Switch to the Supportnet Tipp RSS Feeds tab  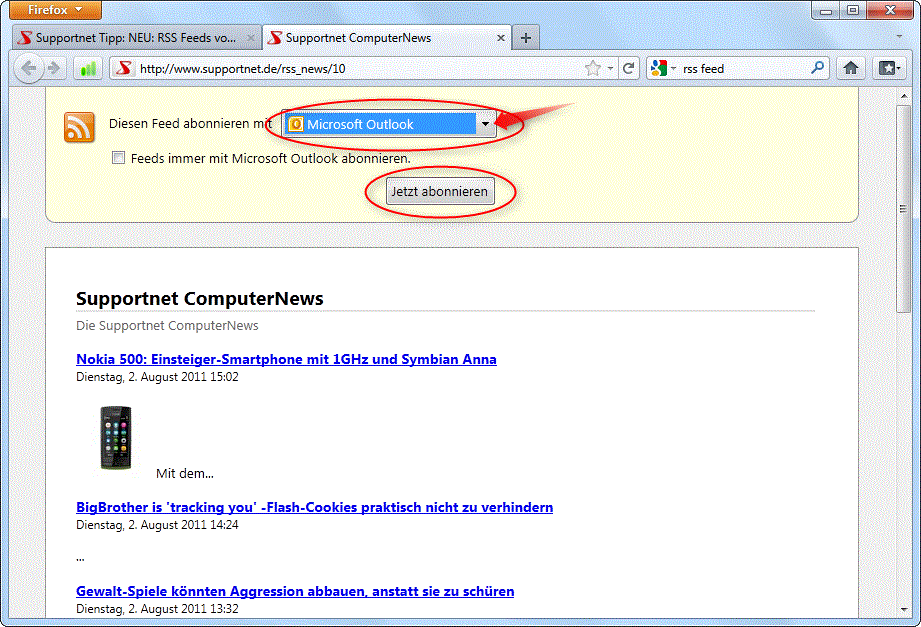(135, 38)
